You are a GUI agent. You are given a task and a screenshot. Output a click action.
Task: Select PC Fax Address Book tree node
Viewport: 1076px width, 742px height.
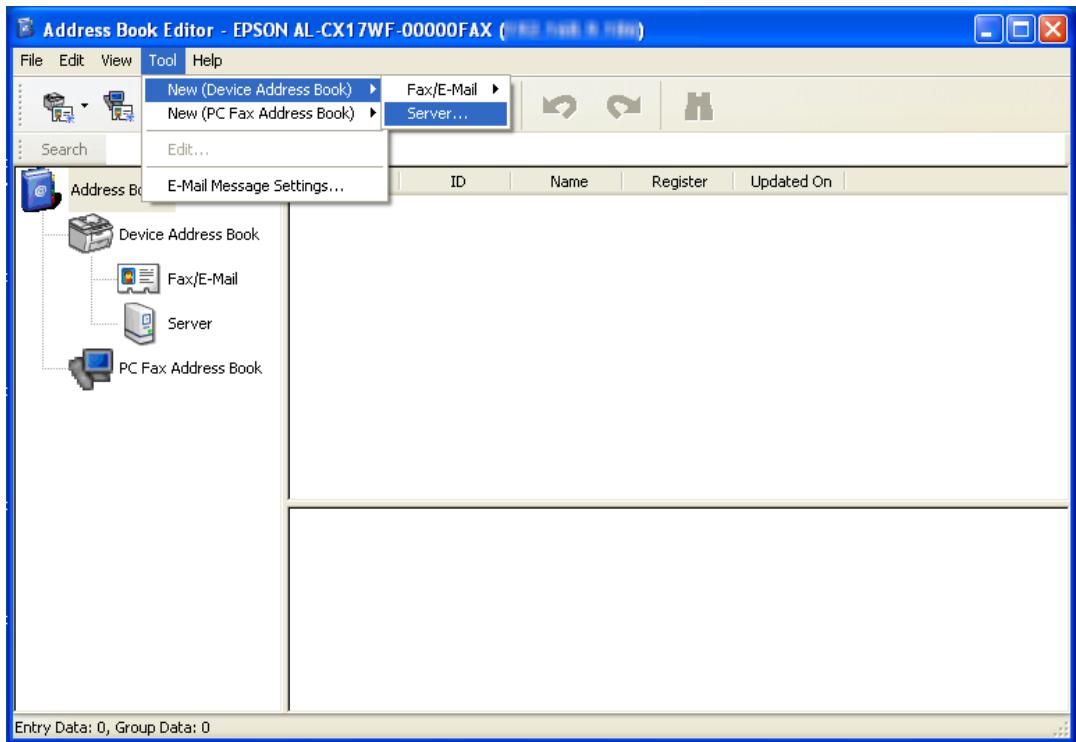click(x=190, y=369)
